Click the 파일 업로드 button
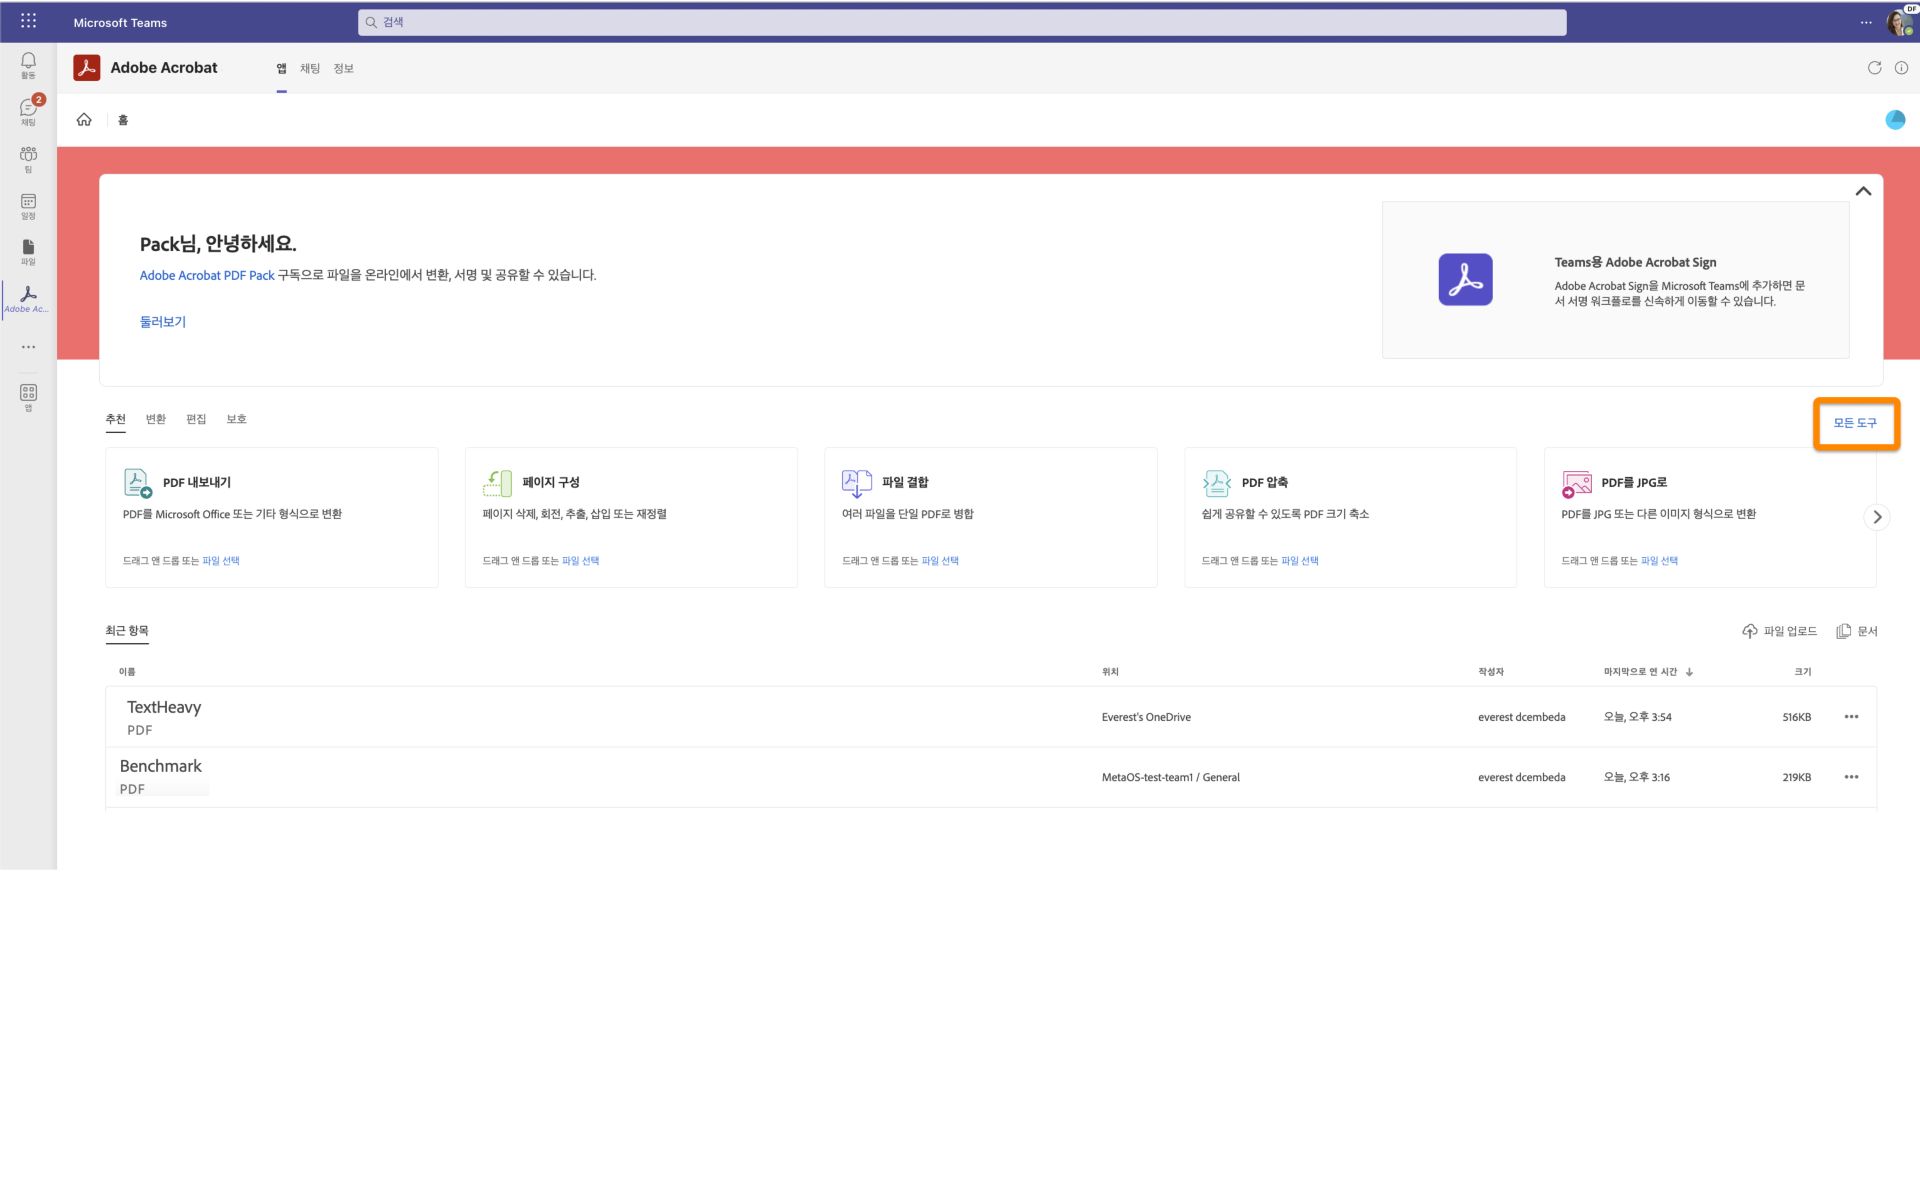 pos(1779,631)
